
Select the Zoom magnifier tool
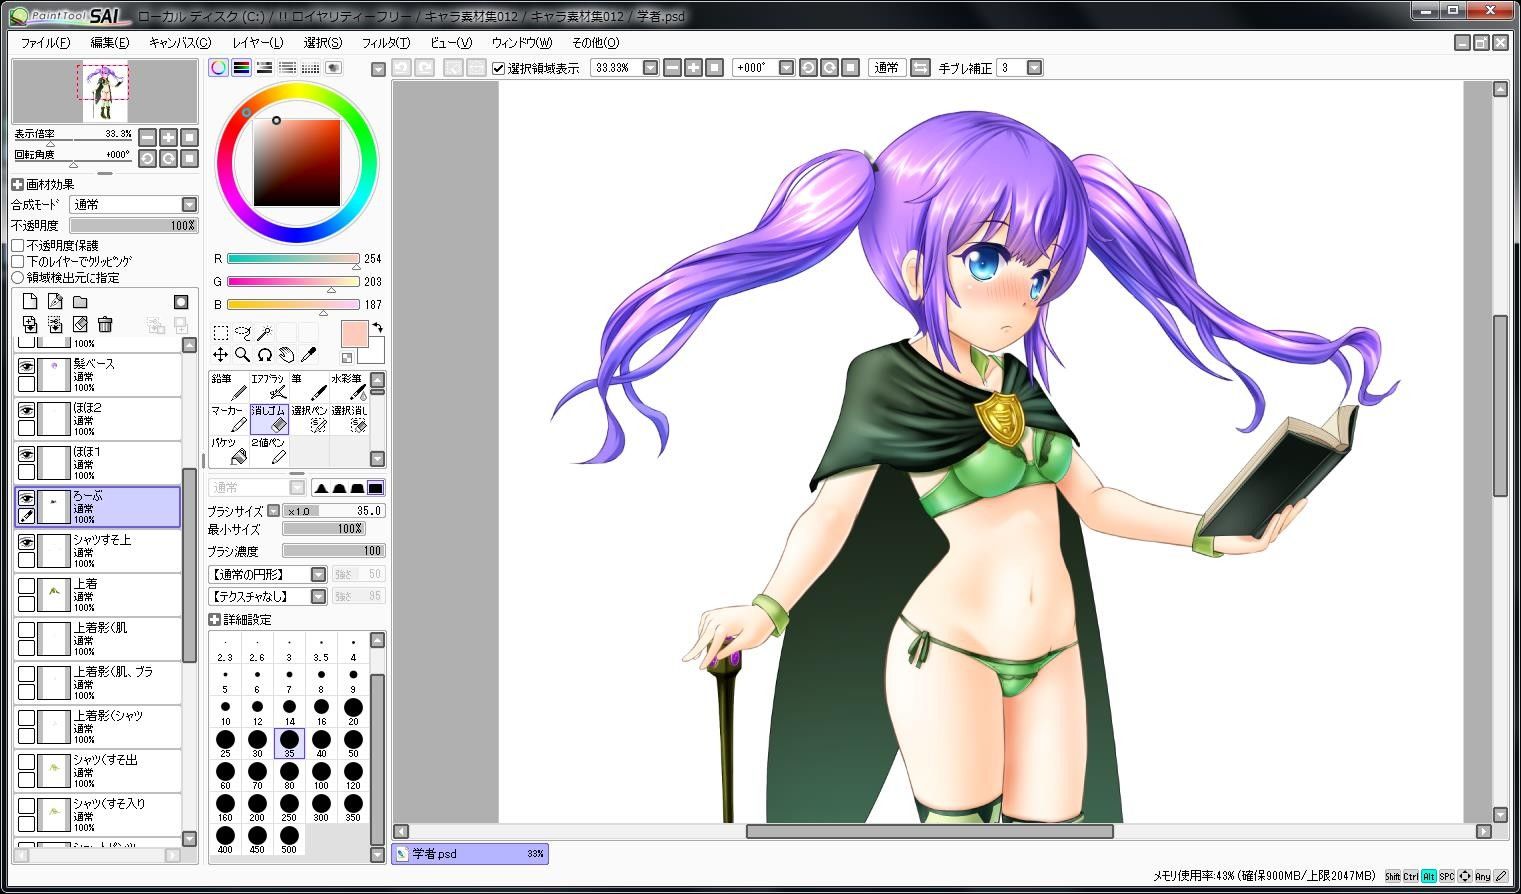242,355
